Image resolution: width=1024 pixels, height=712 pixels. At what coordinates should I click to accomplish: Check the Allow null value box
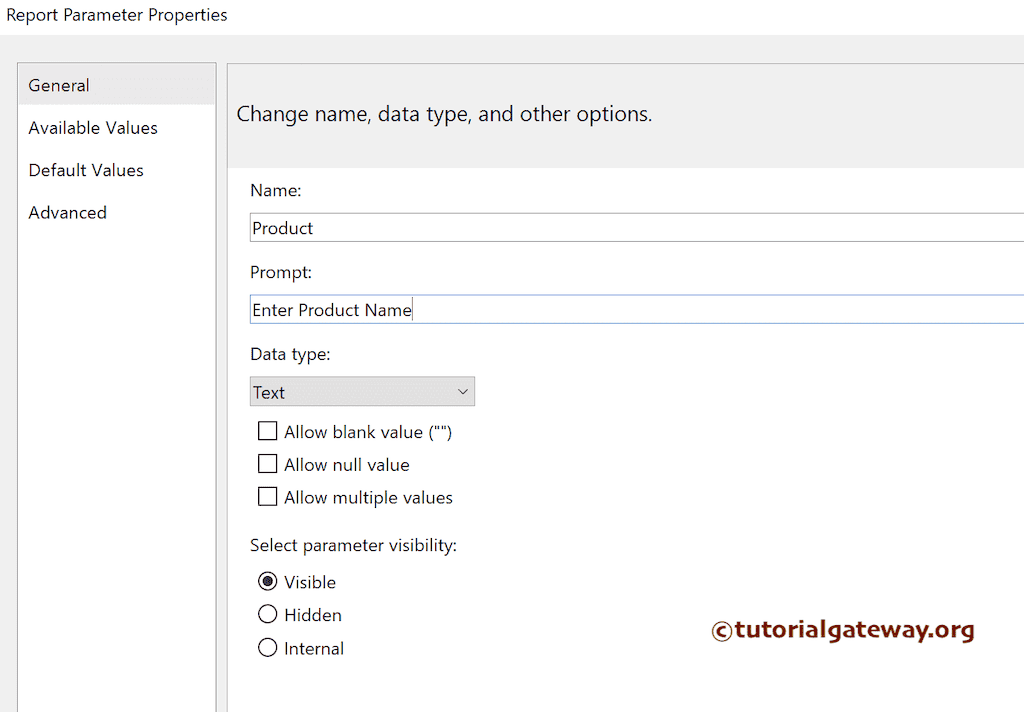pos(268,464)
